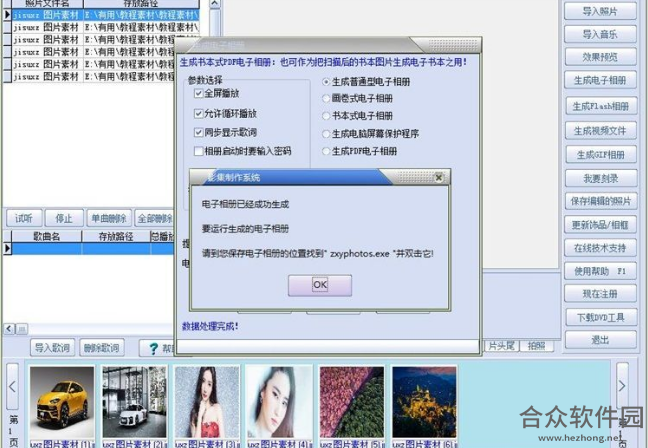The image size is (648, 448).
Task: Select the flower field thumbnail 图片素材 (5)
Action: click(352, 403)
